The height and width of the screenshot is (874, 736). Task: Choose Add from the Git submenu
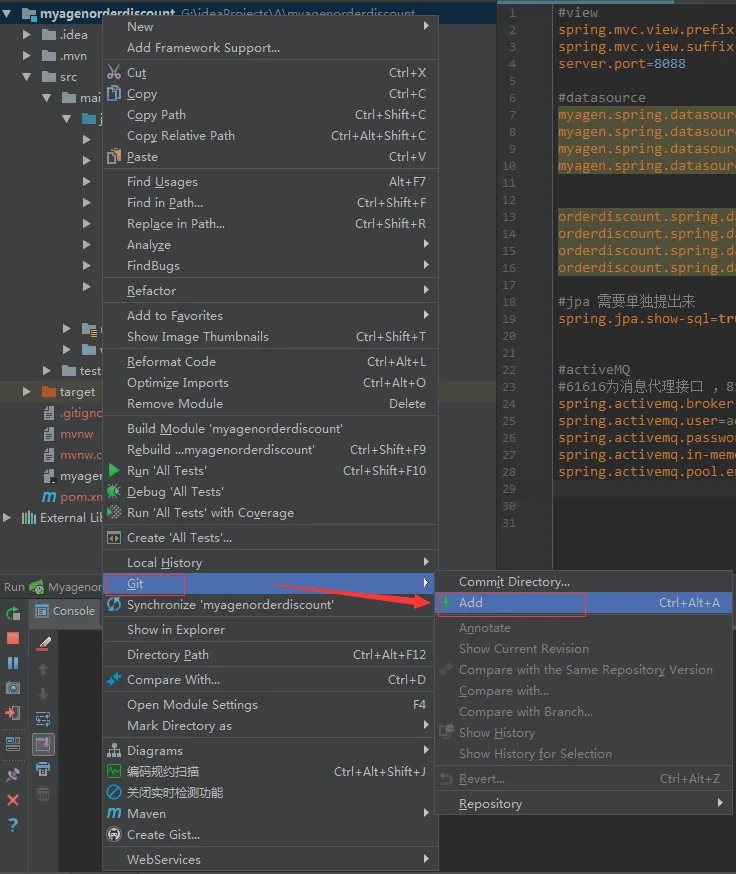[x=470, y=603]
